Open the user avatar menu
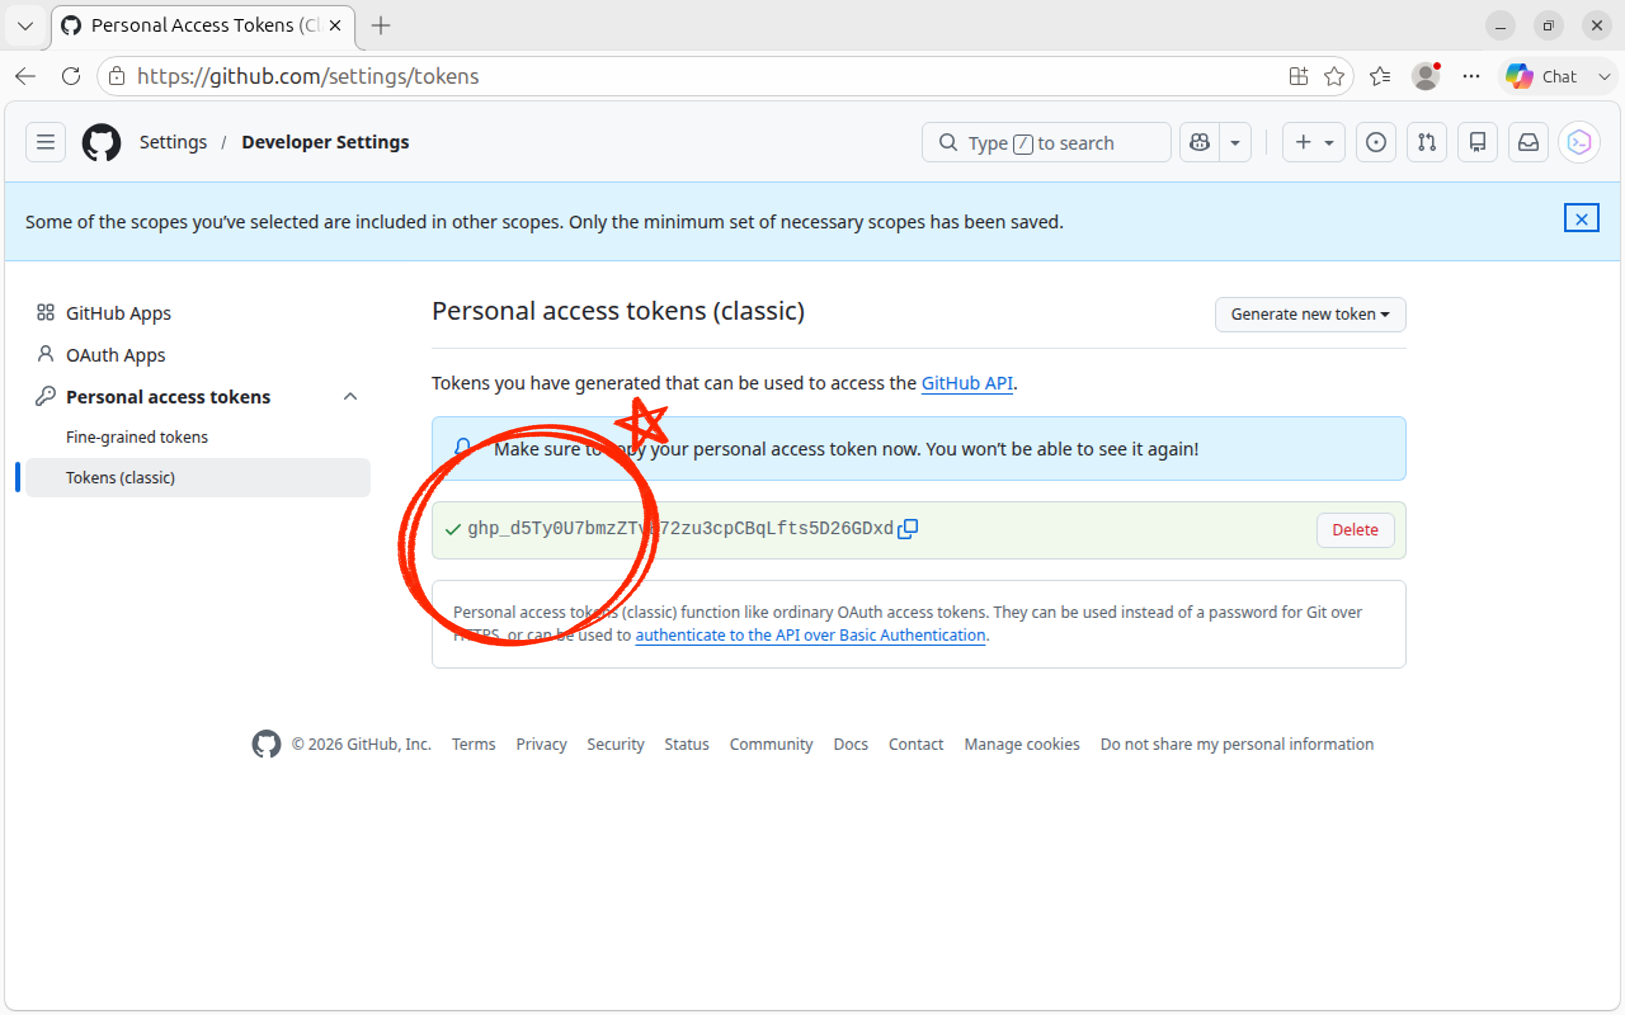This screenshot has width=1625, height=1015. 1580,142
